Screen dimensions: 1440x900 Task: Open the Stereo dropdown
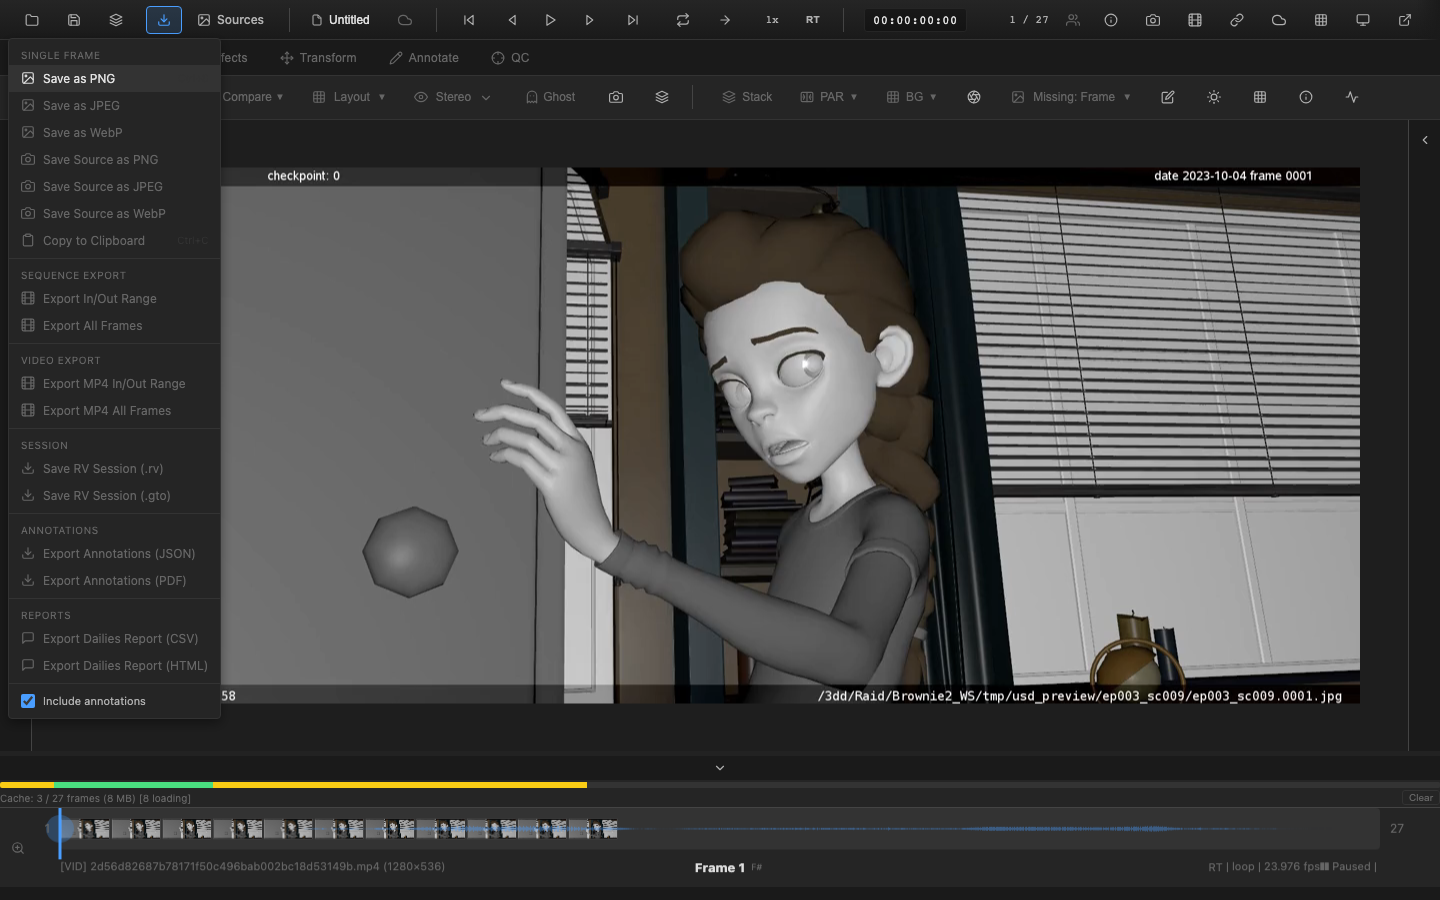(x=452, y=97)
